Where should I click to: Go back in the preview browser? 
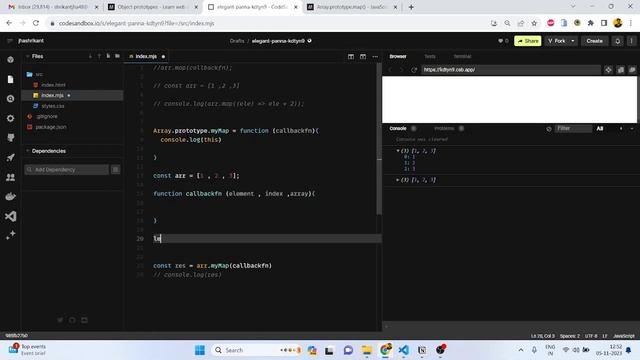390,70
